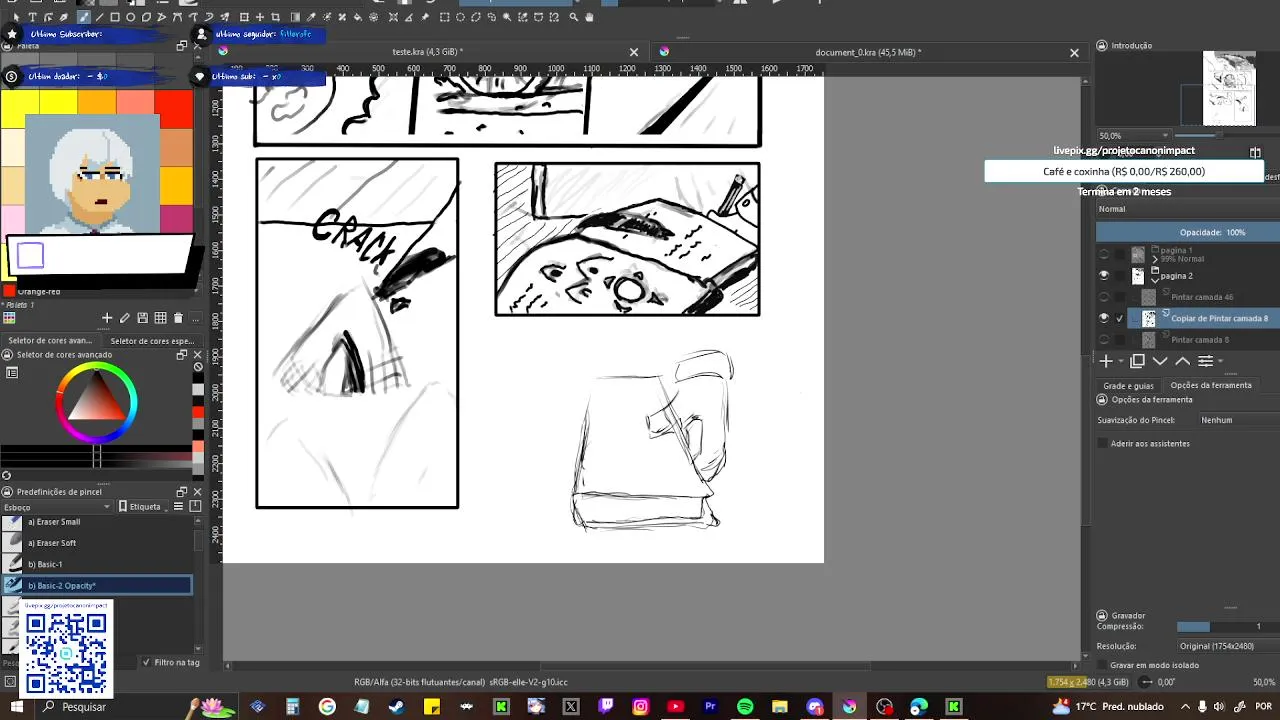Viewport: 1280px width, 720px height.
Task: Toggle Filtro na tag checkbox
Action: tap(147, 662)
